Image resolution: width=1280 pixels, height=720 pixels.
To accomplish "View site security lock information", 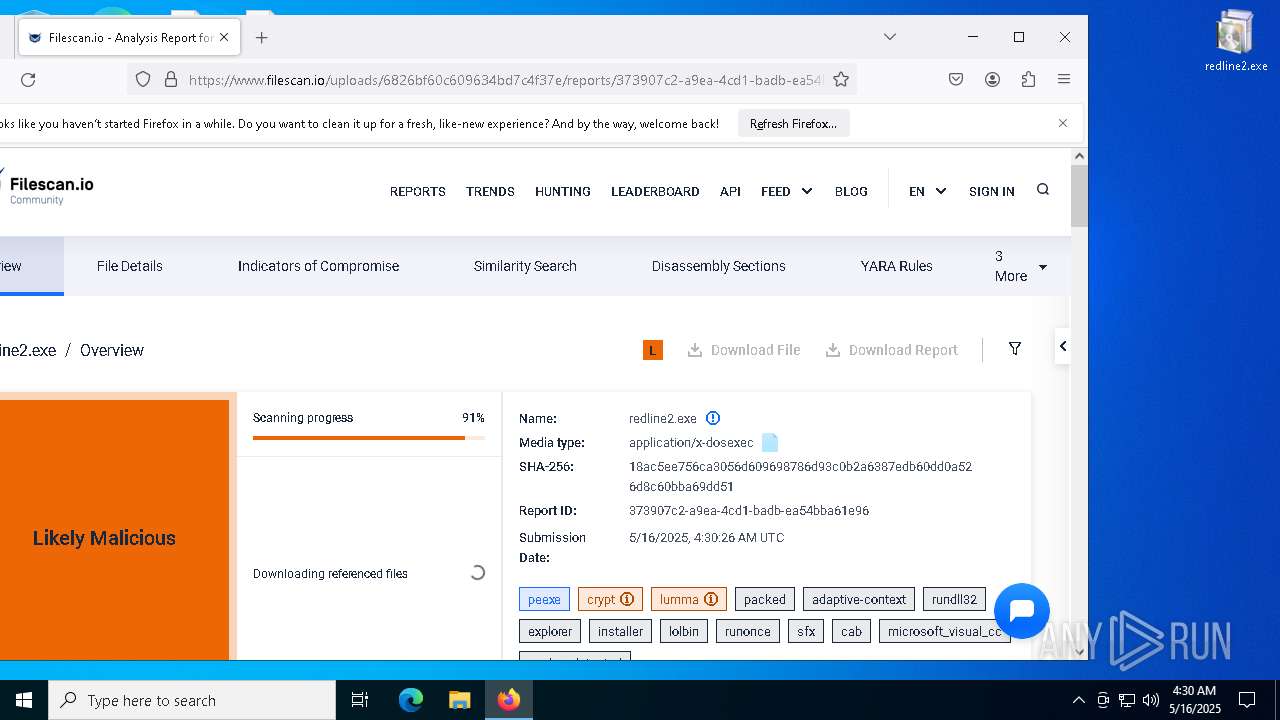I will (170, 79).
